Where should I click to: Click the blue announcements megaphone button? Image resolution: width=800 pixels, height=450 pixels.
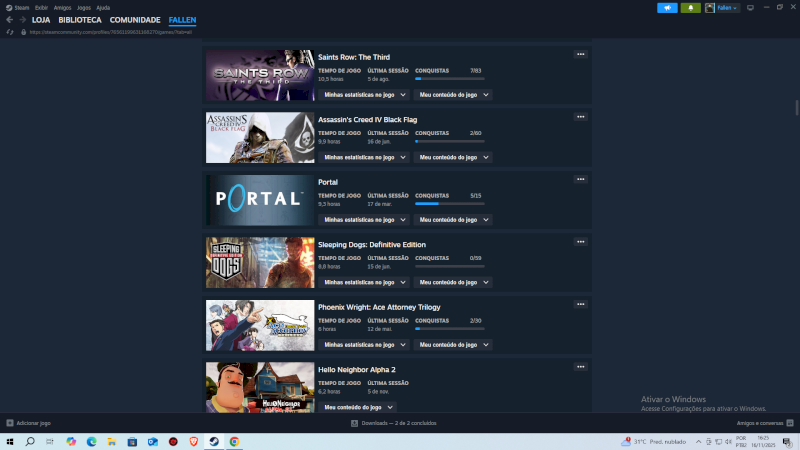tap(667, 8)
